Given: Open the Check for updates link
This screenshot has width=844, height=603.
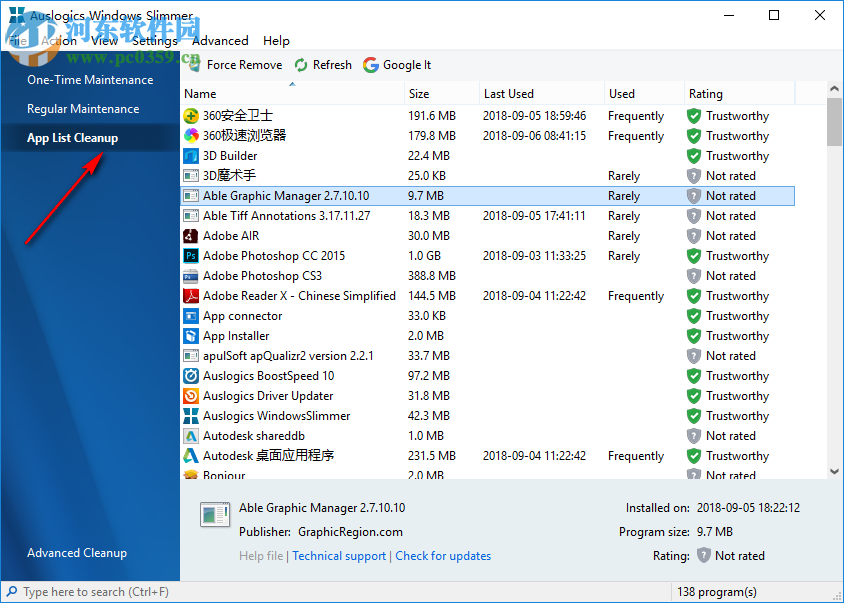Looking at the screenshot, I should [443, 555].
